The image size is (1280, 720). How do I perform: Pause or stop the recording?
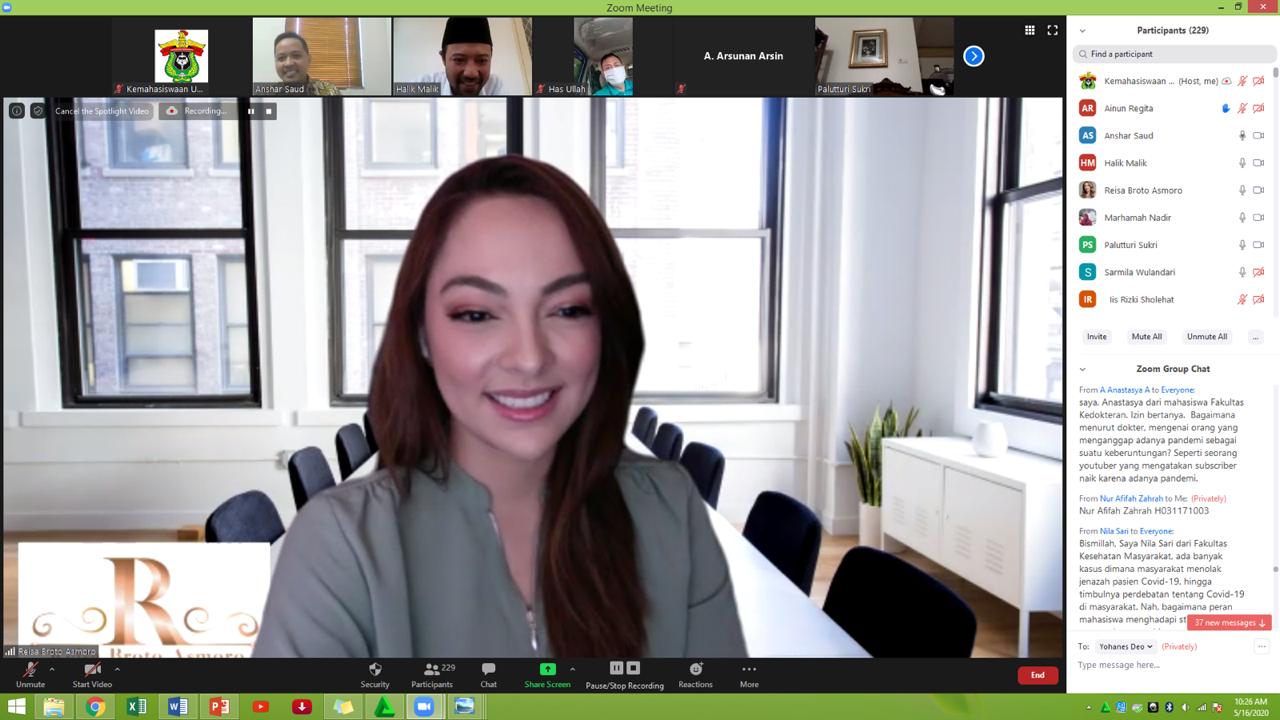(x=624, y=670)
